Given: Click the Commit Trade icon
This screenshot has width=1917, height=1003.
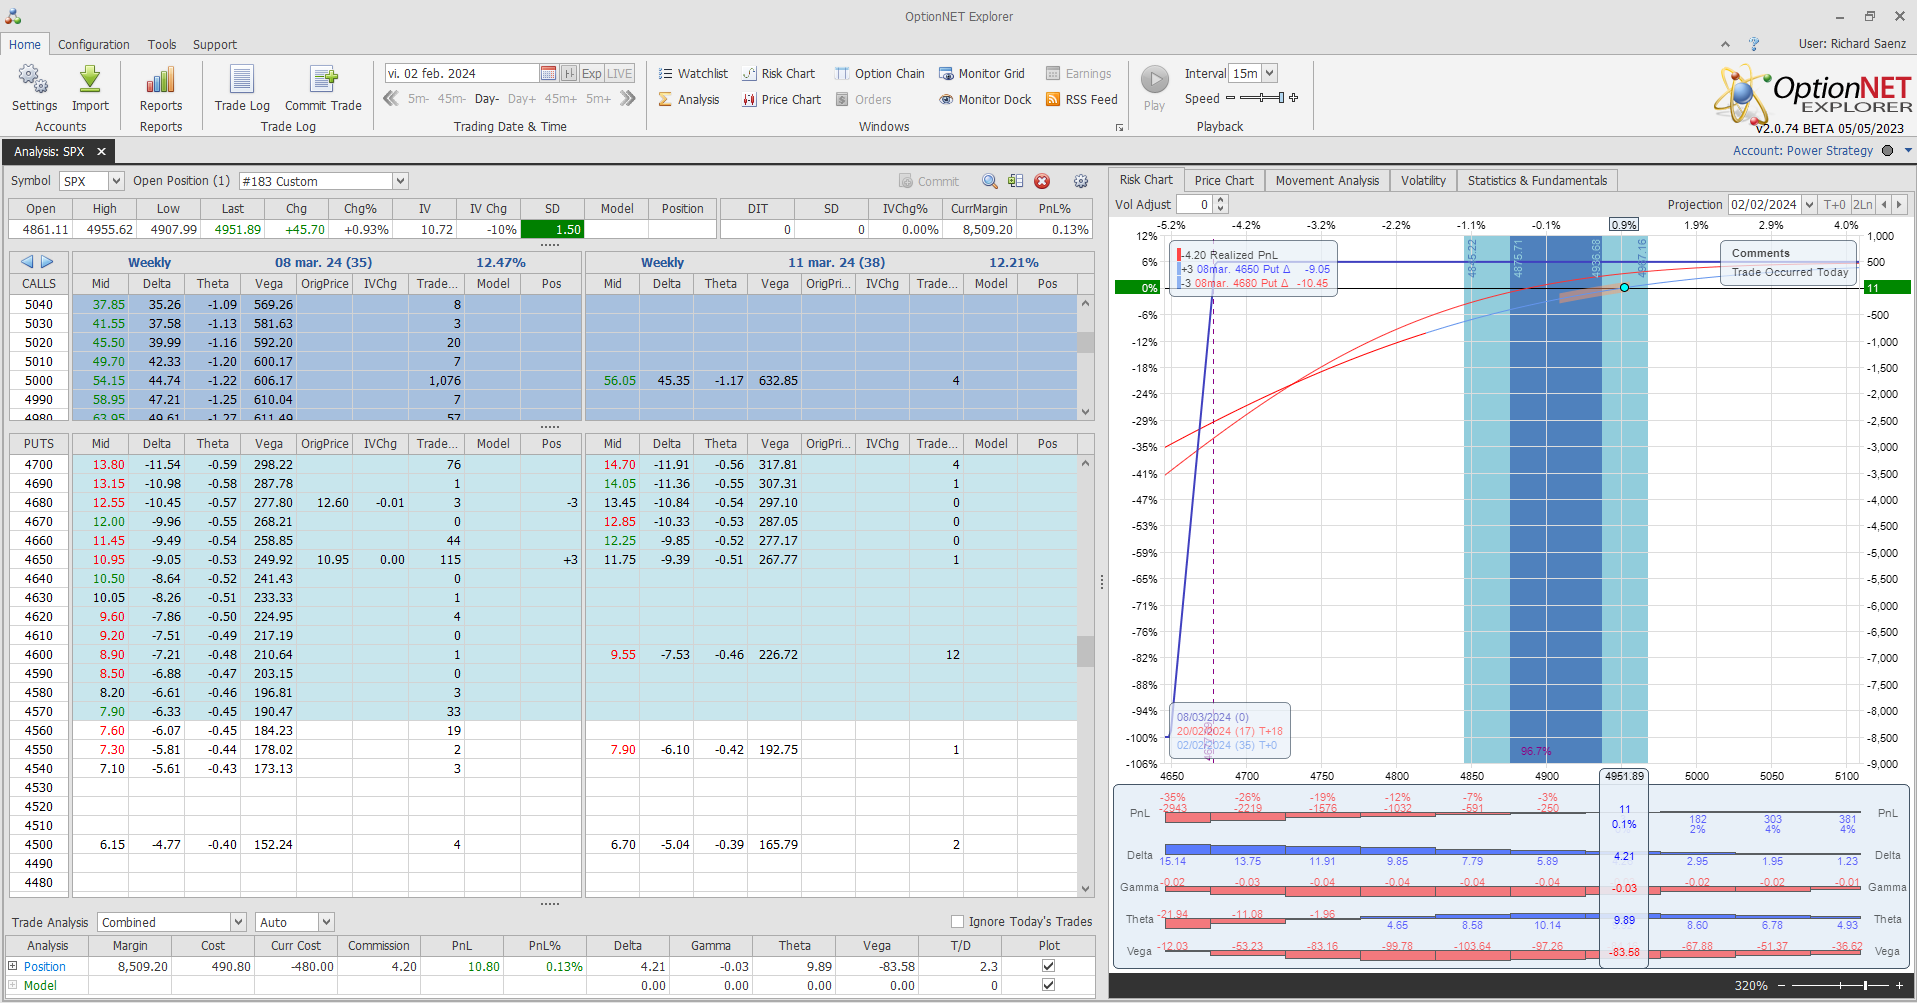Looking at the screenshot, I should [323, 88].
